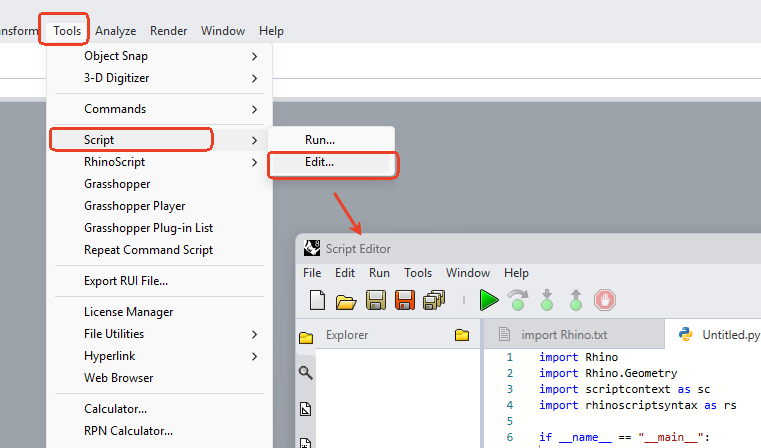The height and width of the screenshot is (448, 761).
Task: Click the Save All stacked disks icon
Action: click(x=434, y=300)
